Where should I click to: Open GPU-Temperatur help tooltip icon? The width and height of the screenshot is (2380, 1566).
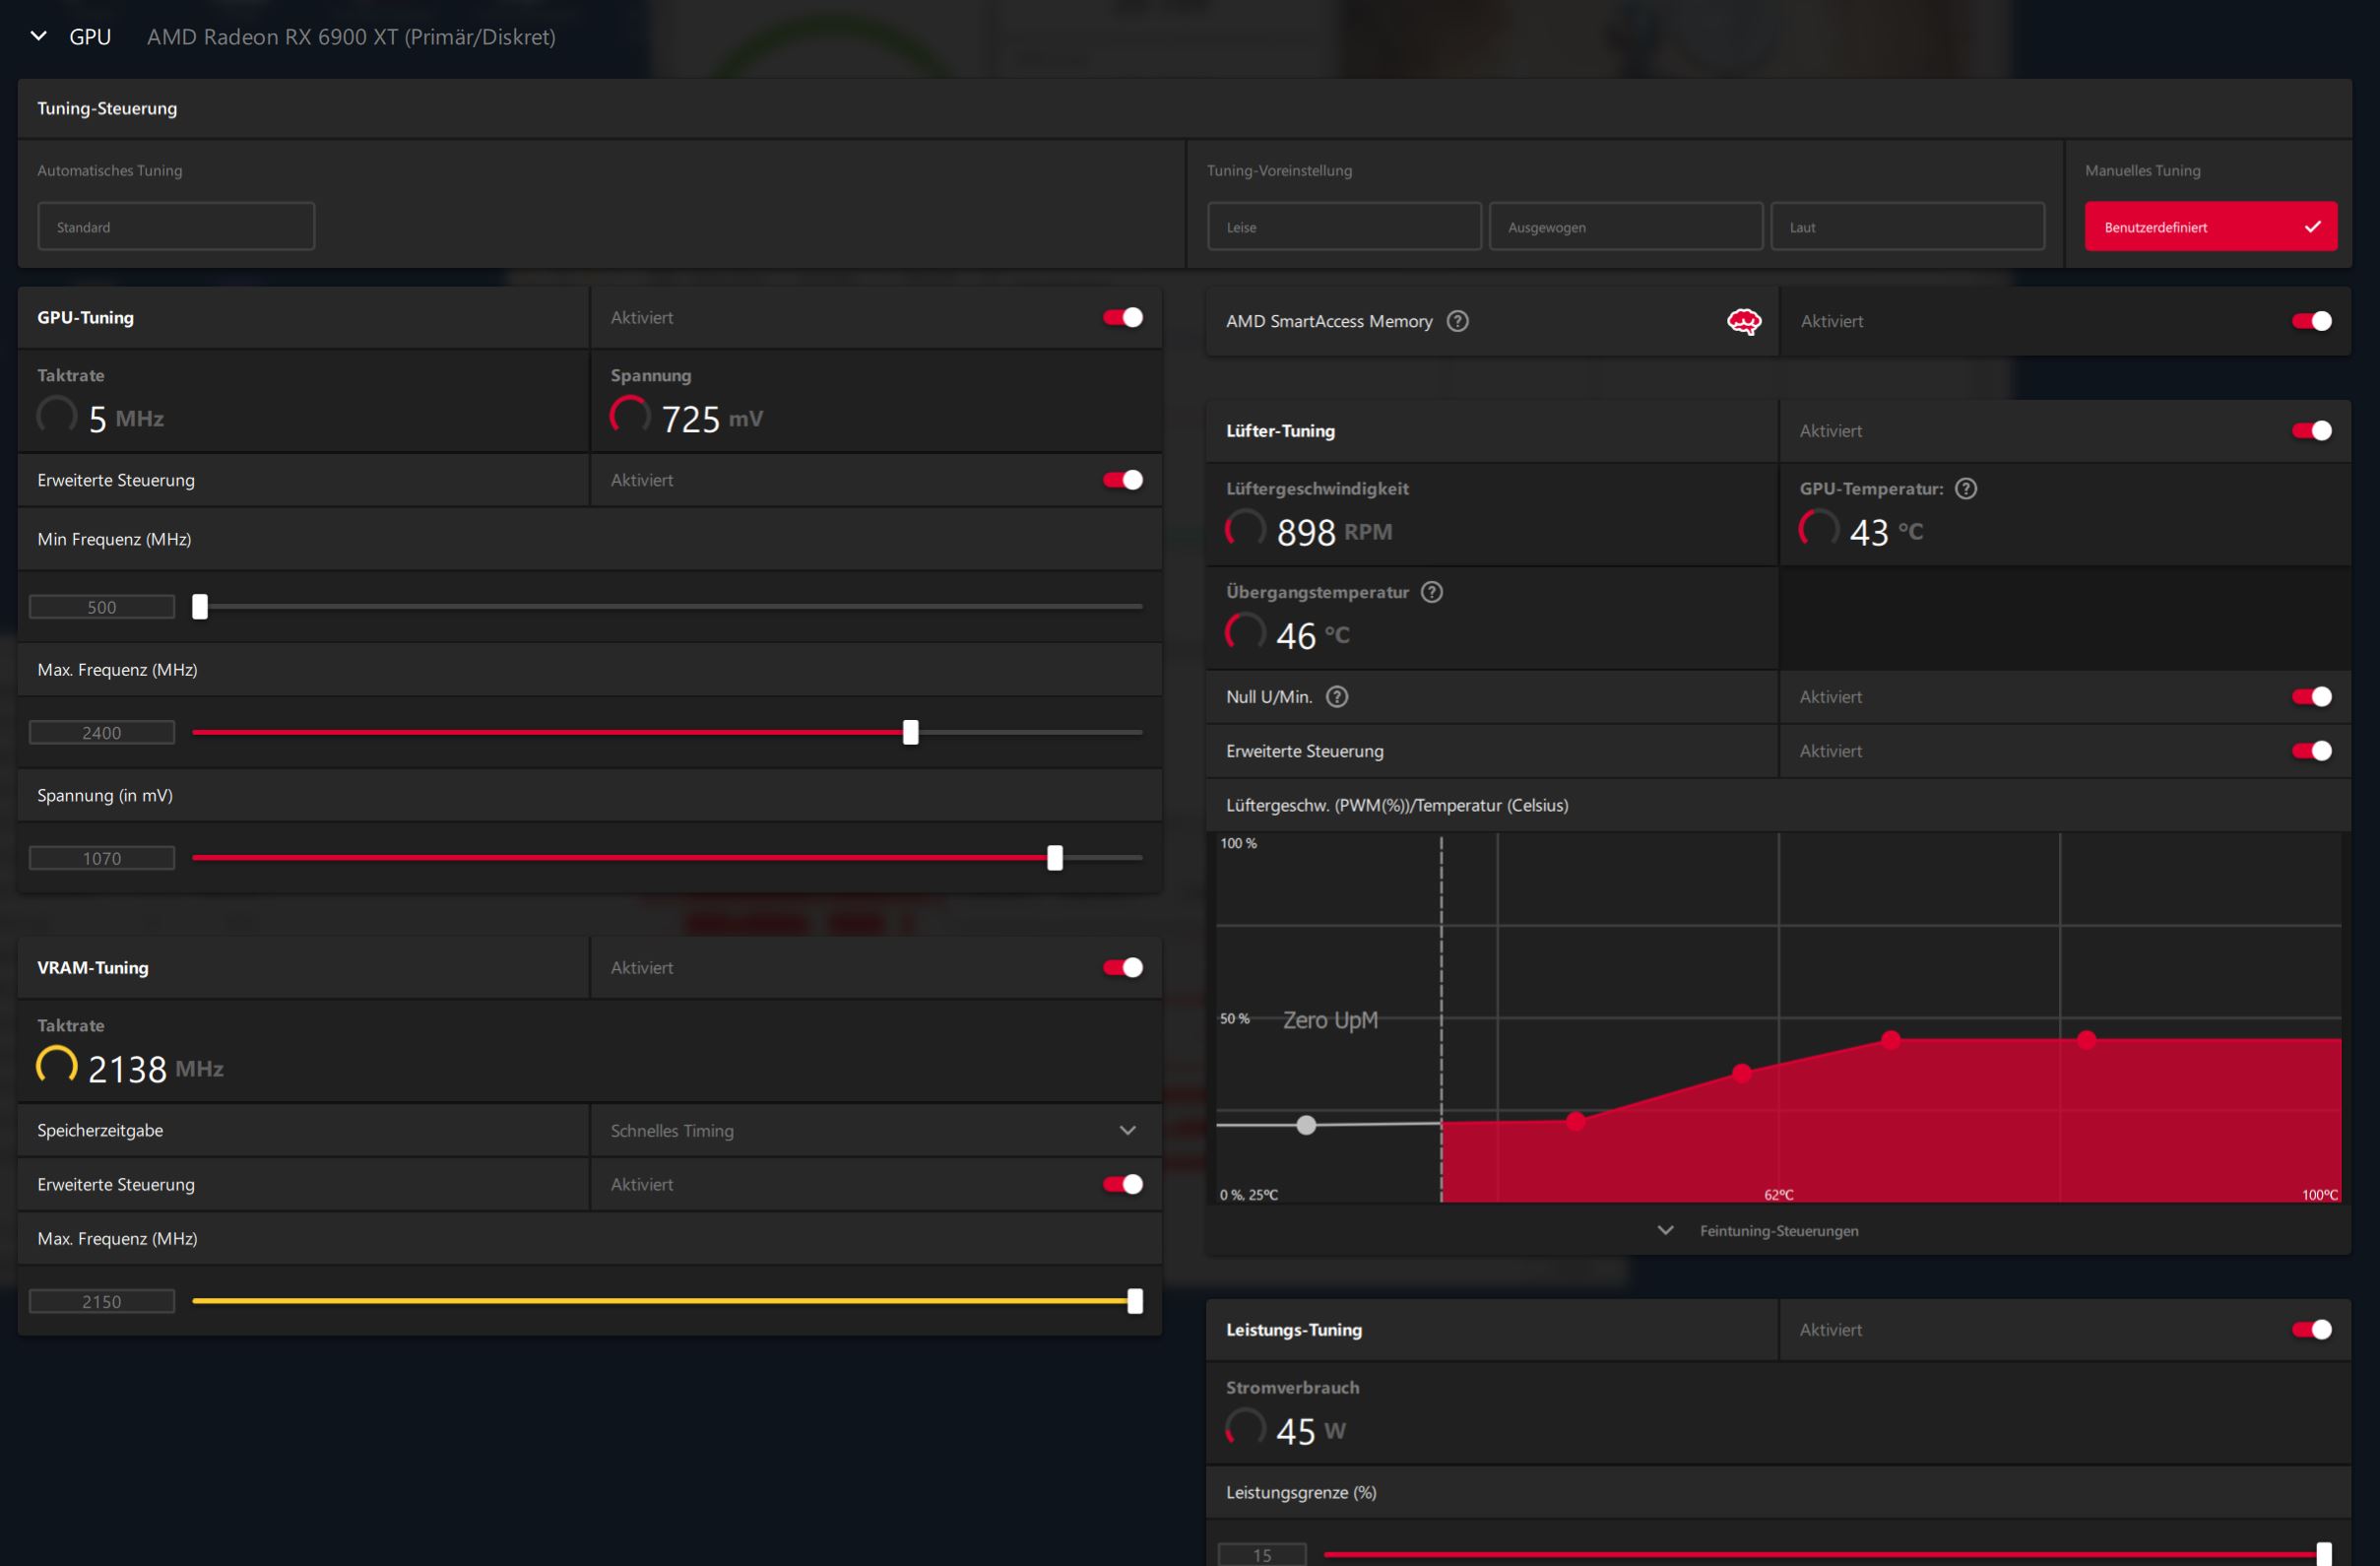1965,489
